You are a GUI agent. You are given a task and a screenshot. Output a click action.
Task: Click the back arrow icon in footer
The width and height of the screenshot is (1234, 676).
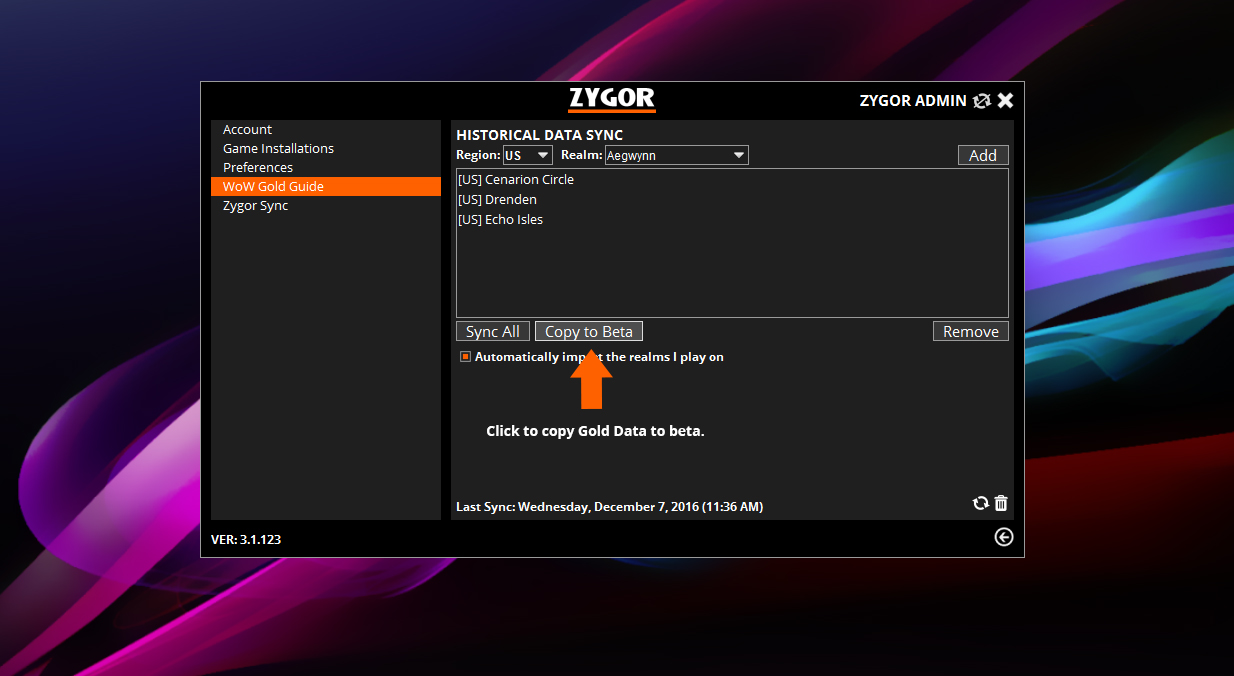coord(1004,537)
